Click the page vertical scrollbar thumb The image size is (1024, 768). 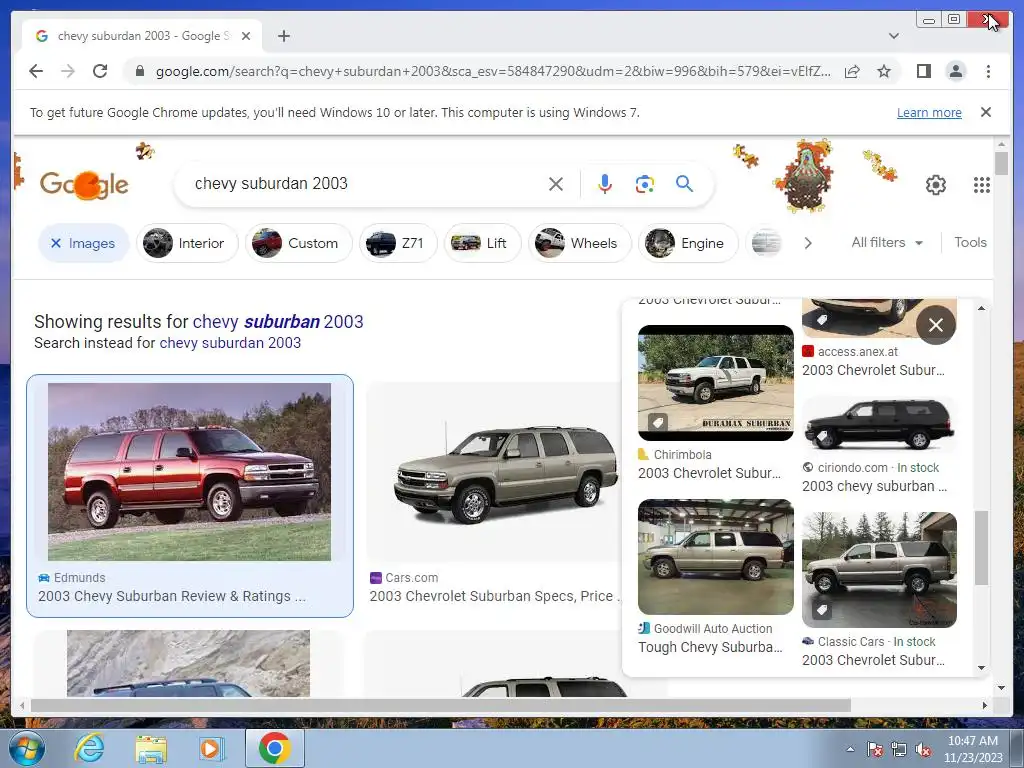[1001, 163]
